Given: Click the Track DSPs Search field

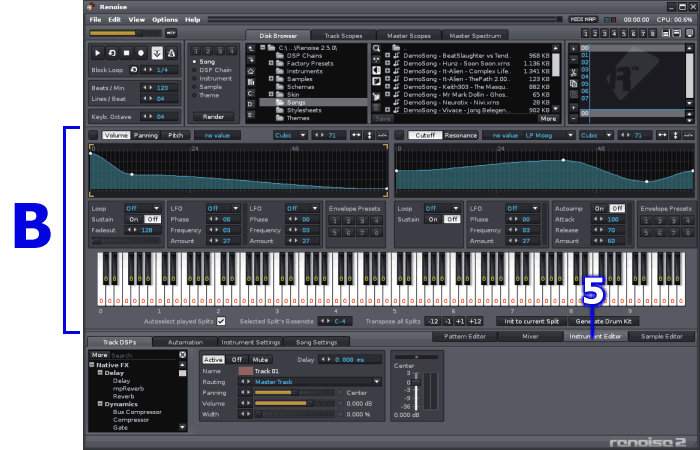Looking at the screenshot, I should pos(144,355).
